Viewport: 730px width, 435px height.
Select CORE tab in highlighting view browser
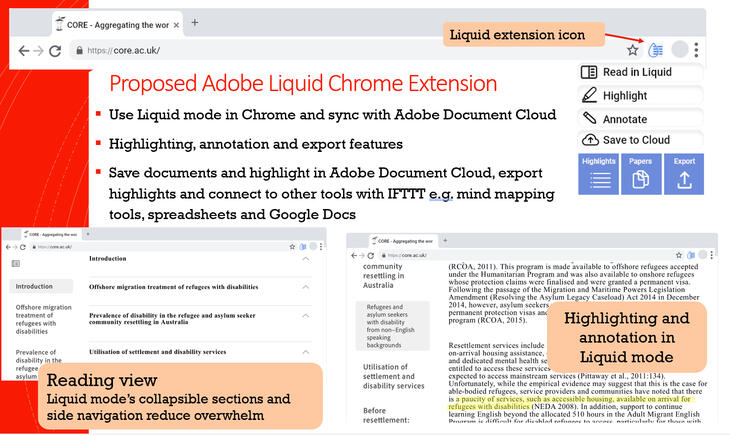coord(403,241)
